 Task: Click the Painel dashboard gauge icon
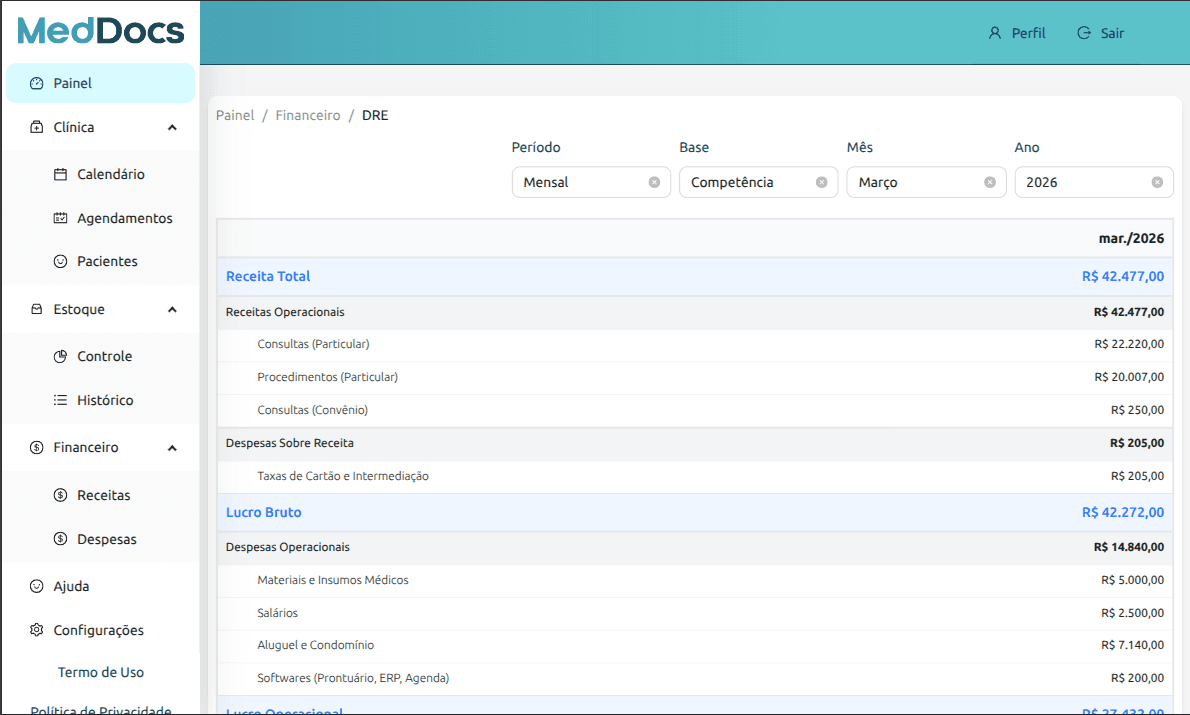point(37,84)
